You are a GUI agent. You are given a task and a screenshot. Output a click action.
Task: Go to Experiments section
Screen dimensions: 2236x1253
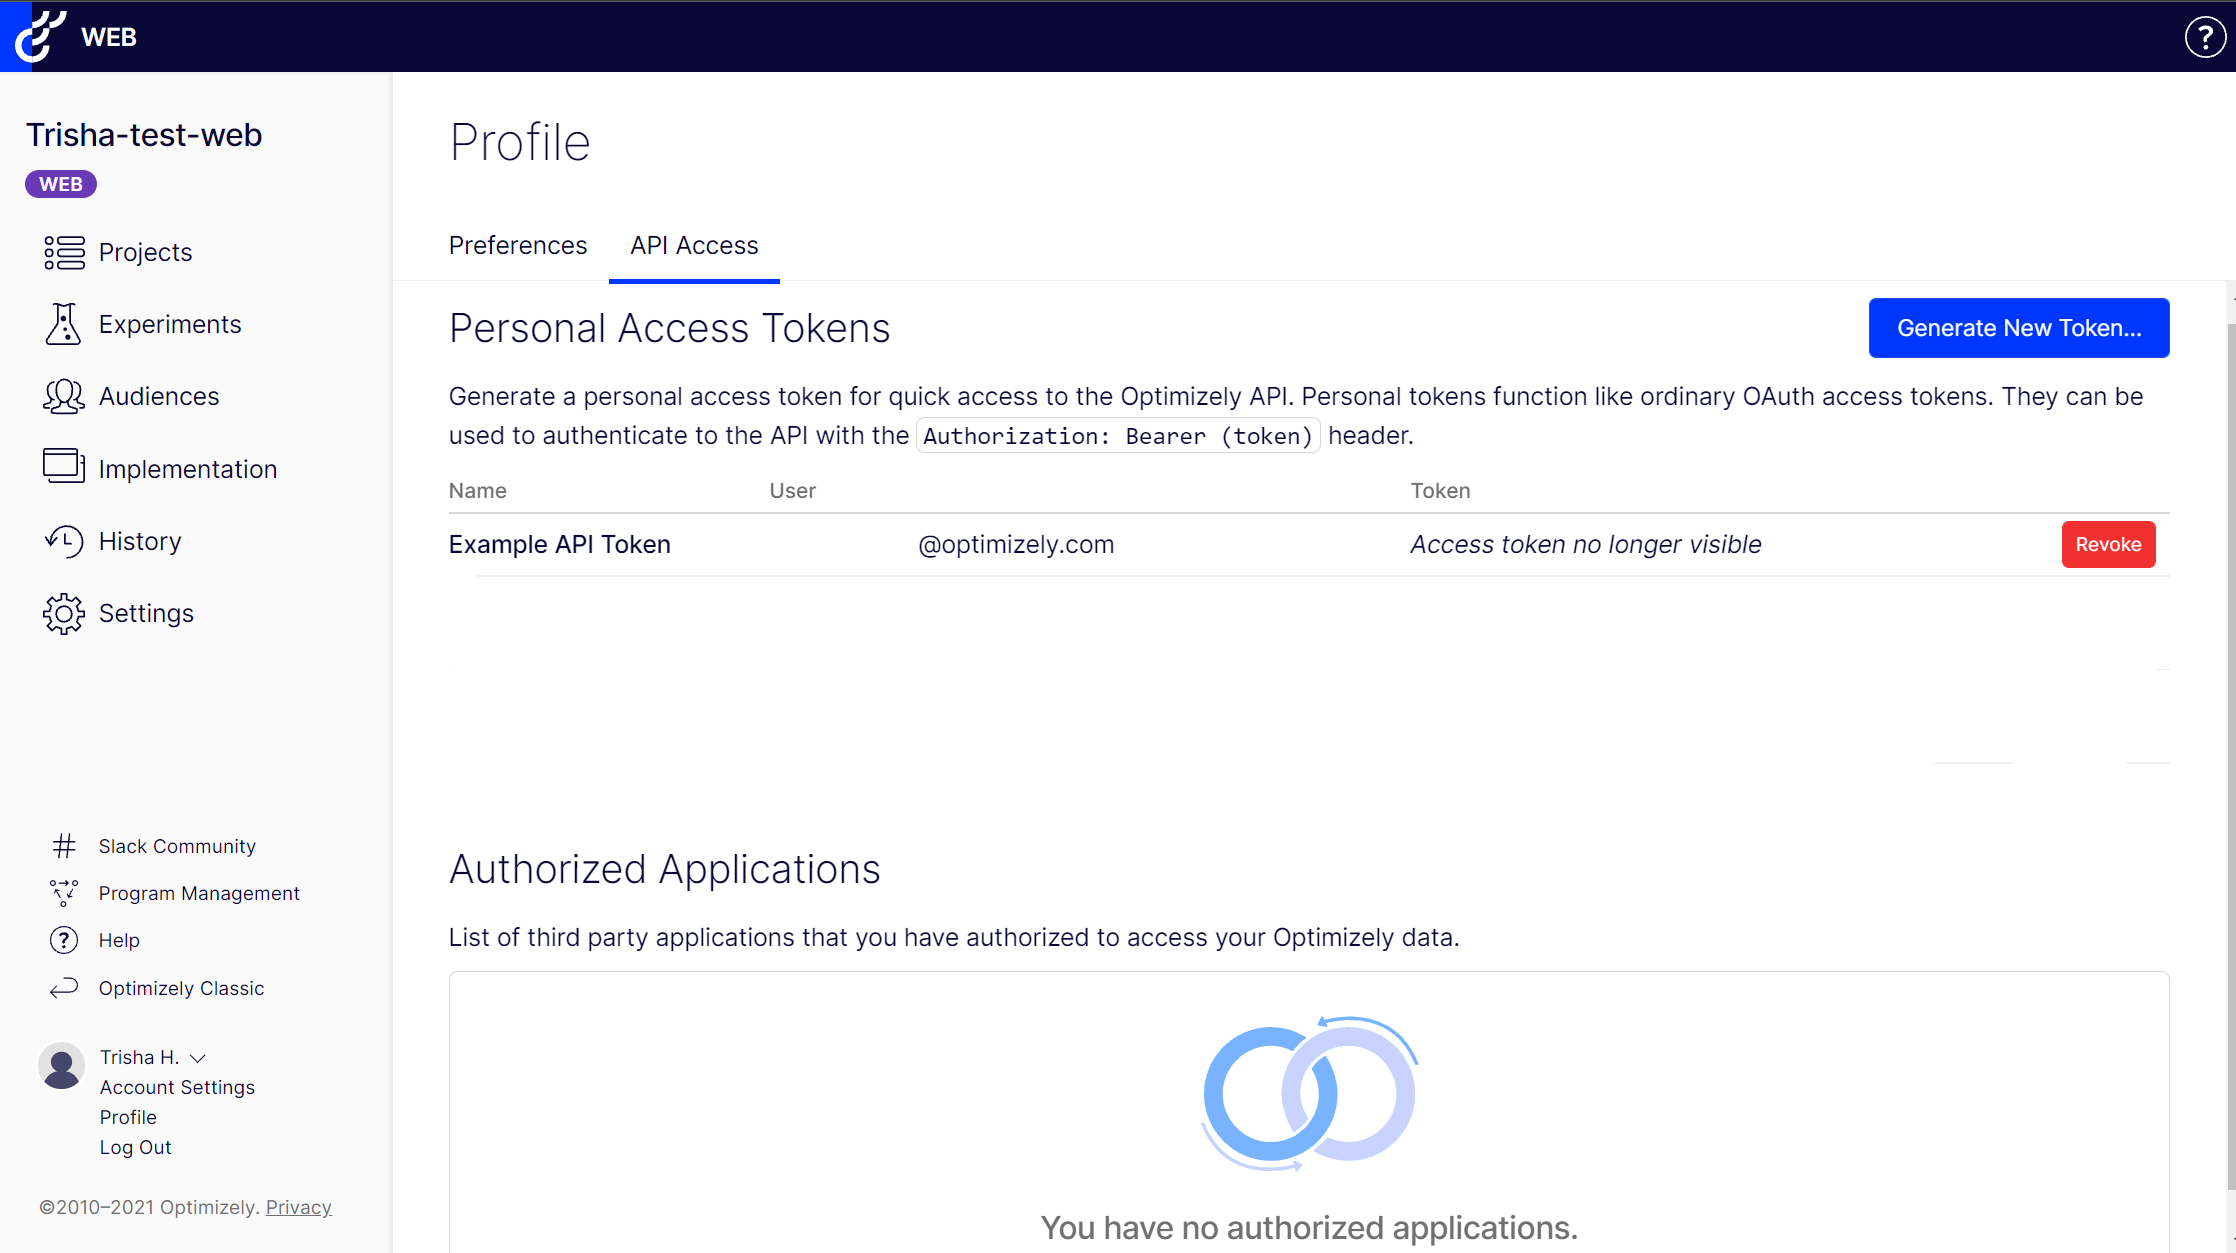click(170, 324)
